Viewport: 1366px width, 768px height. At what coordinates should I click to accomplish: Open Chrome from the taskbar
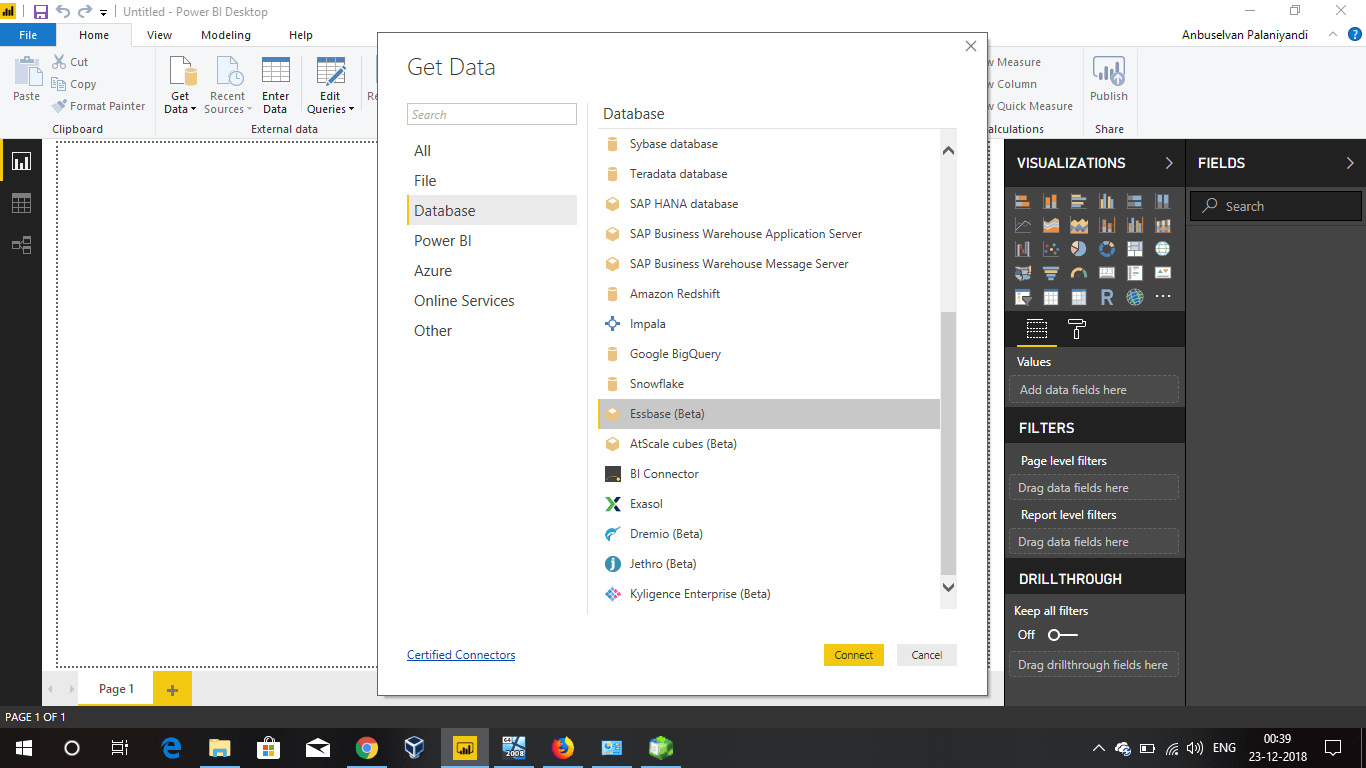367,748
